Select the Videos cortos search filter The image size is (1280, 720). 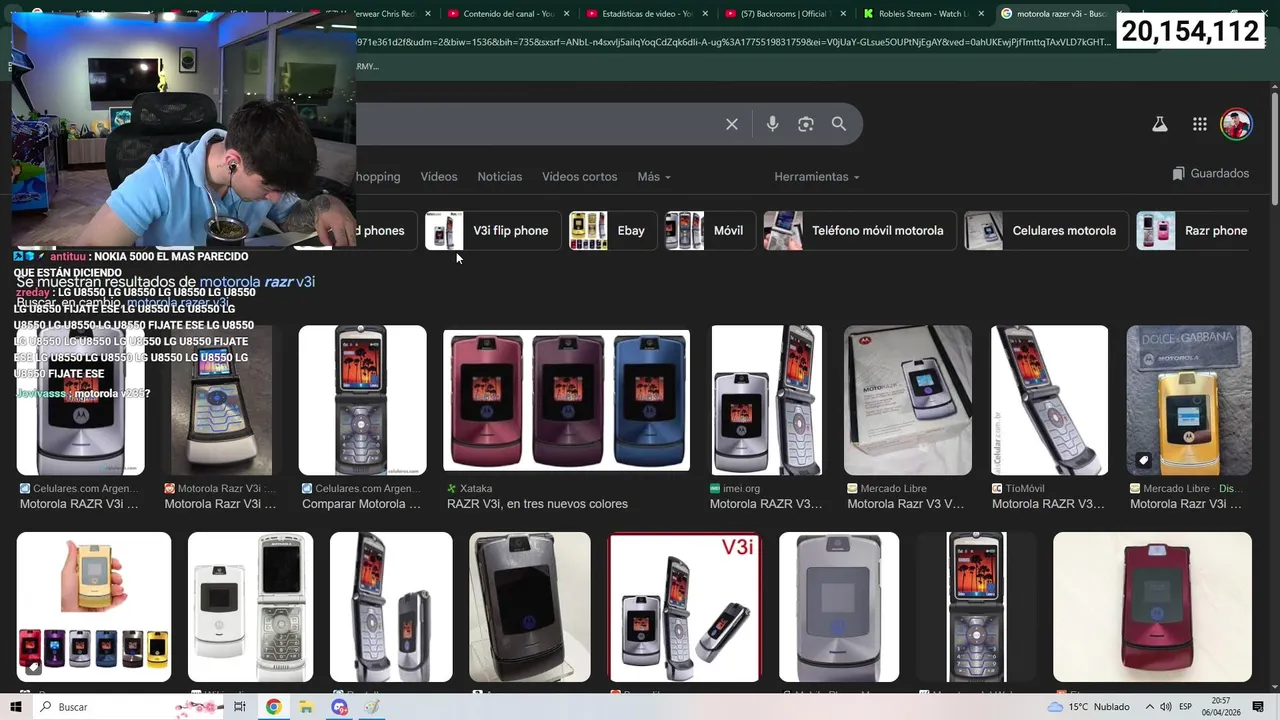click(579, 176)
